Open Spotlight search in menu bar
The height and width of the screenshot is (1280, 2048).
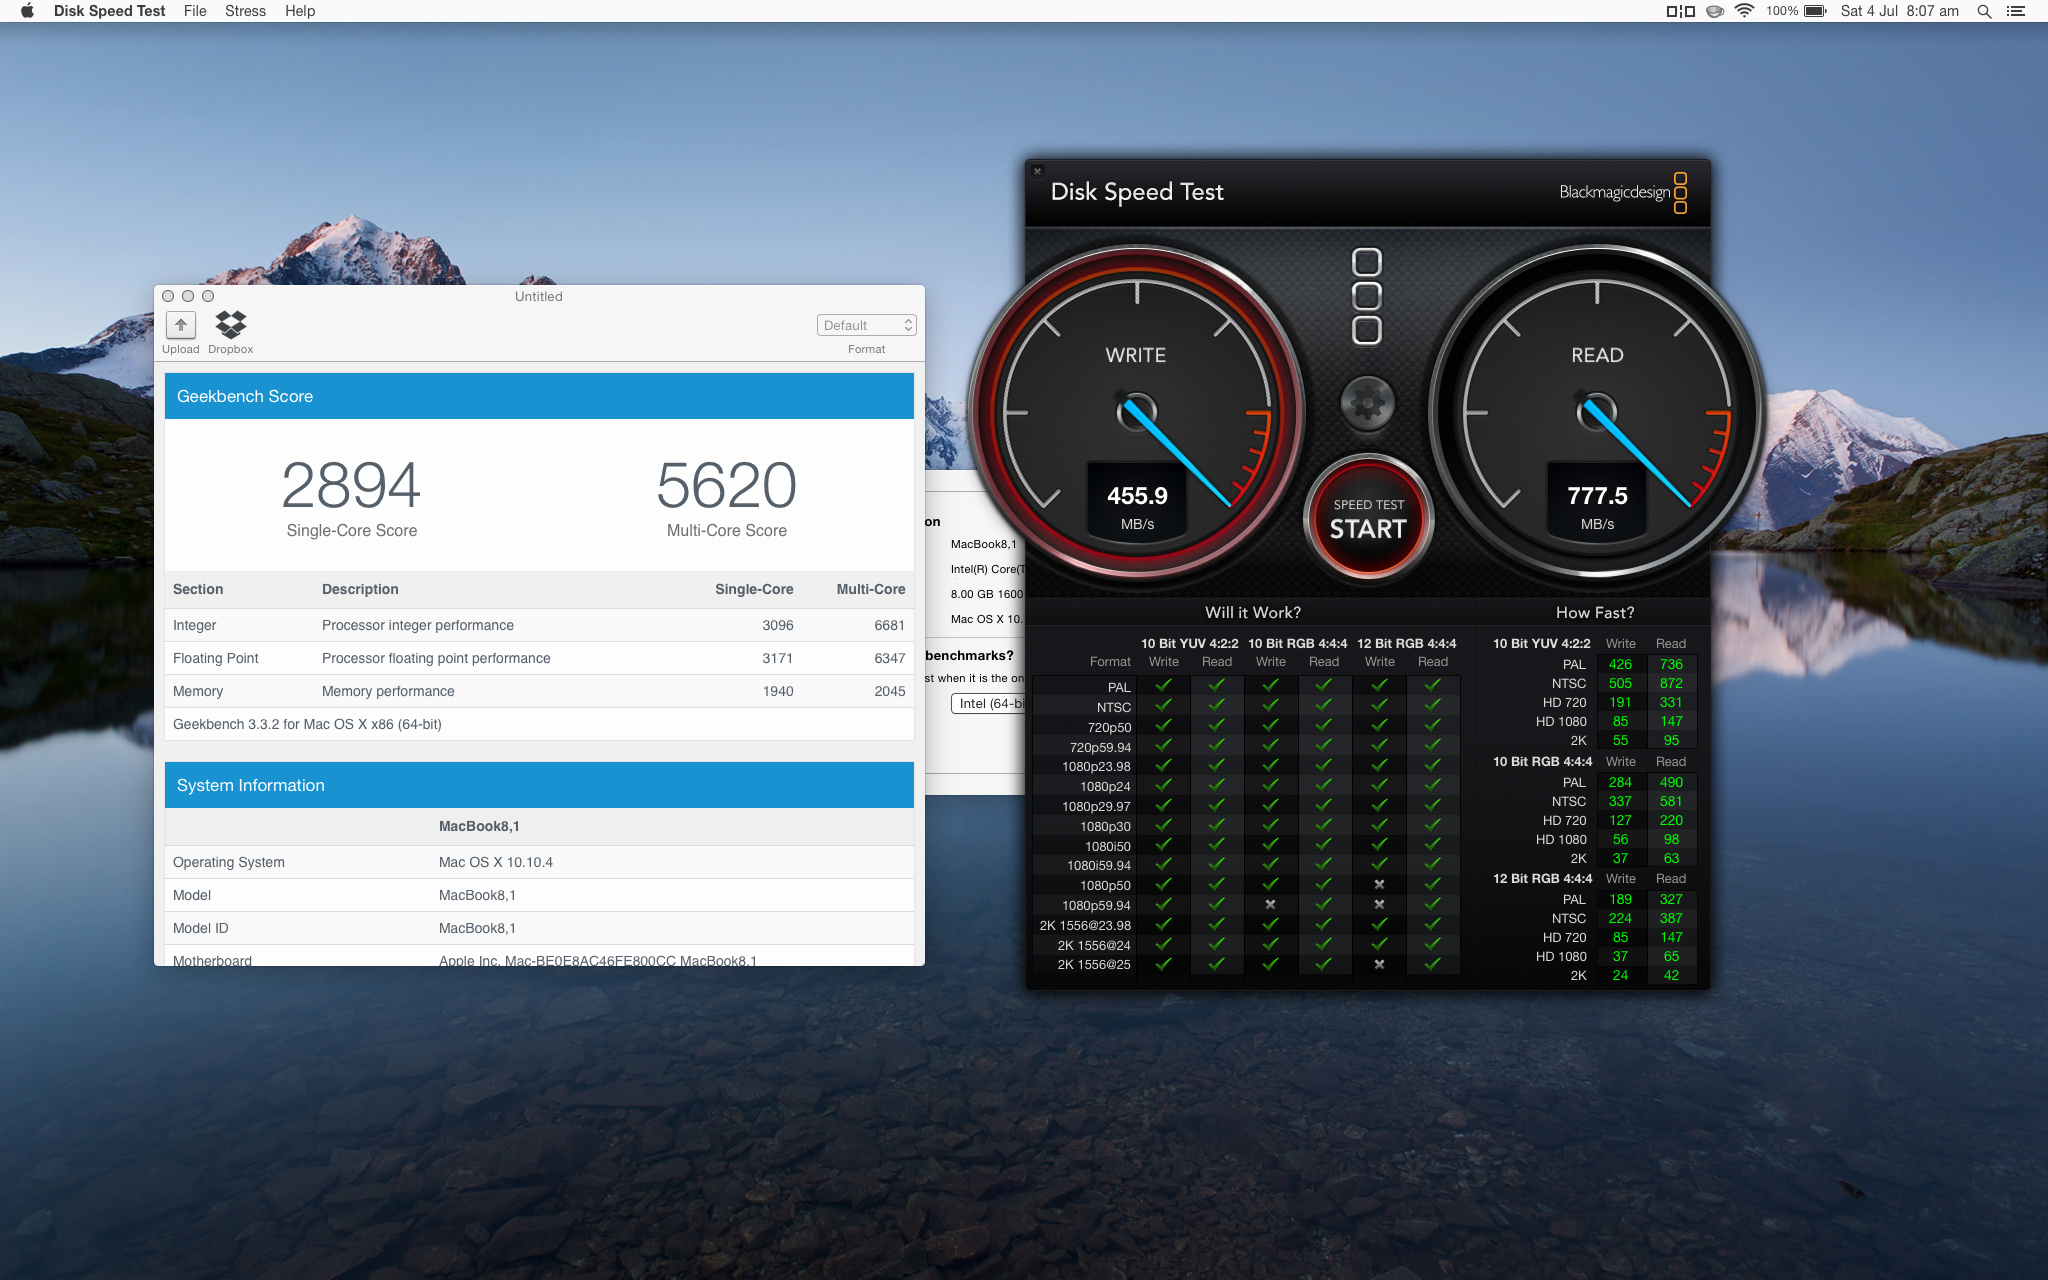click(x=1985, y=11)
